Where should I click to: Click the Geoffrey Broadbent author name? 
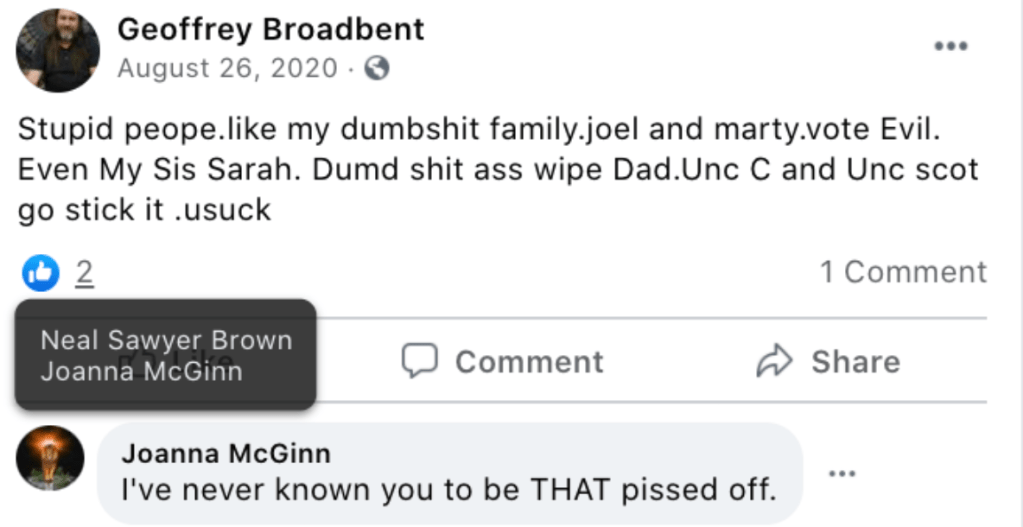(271, 30)
